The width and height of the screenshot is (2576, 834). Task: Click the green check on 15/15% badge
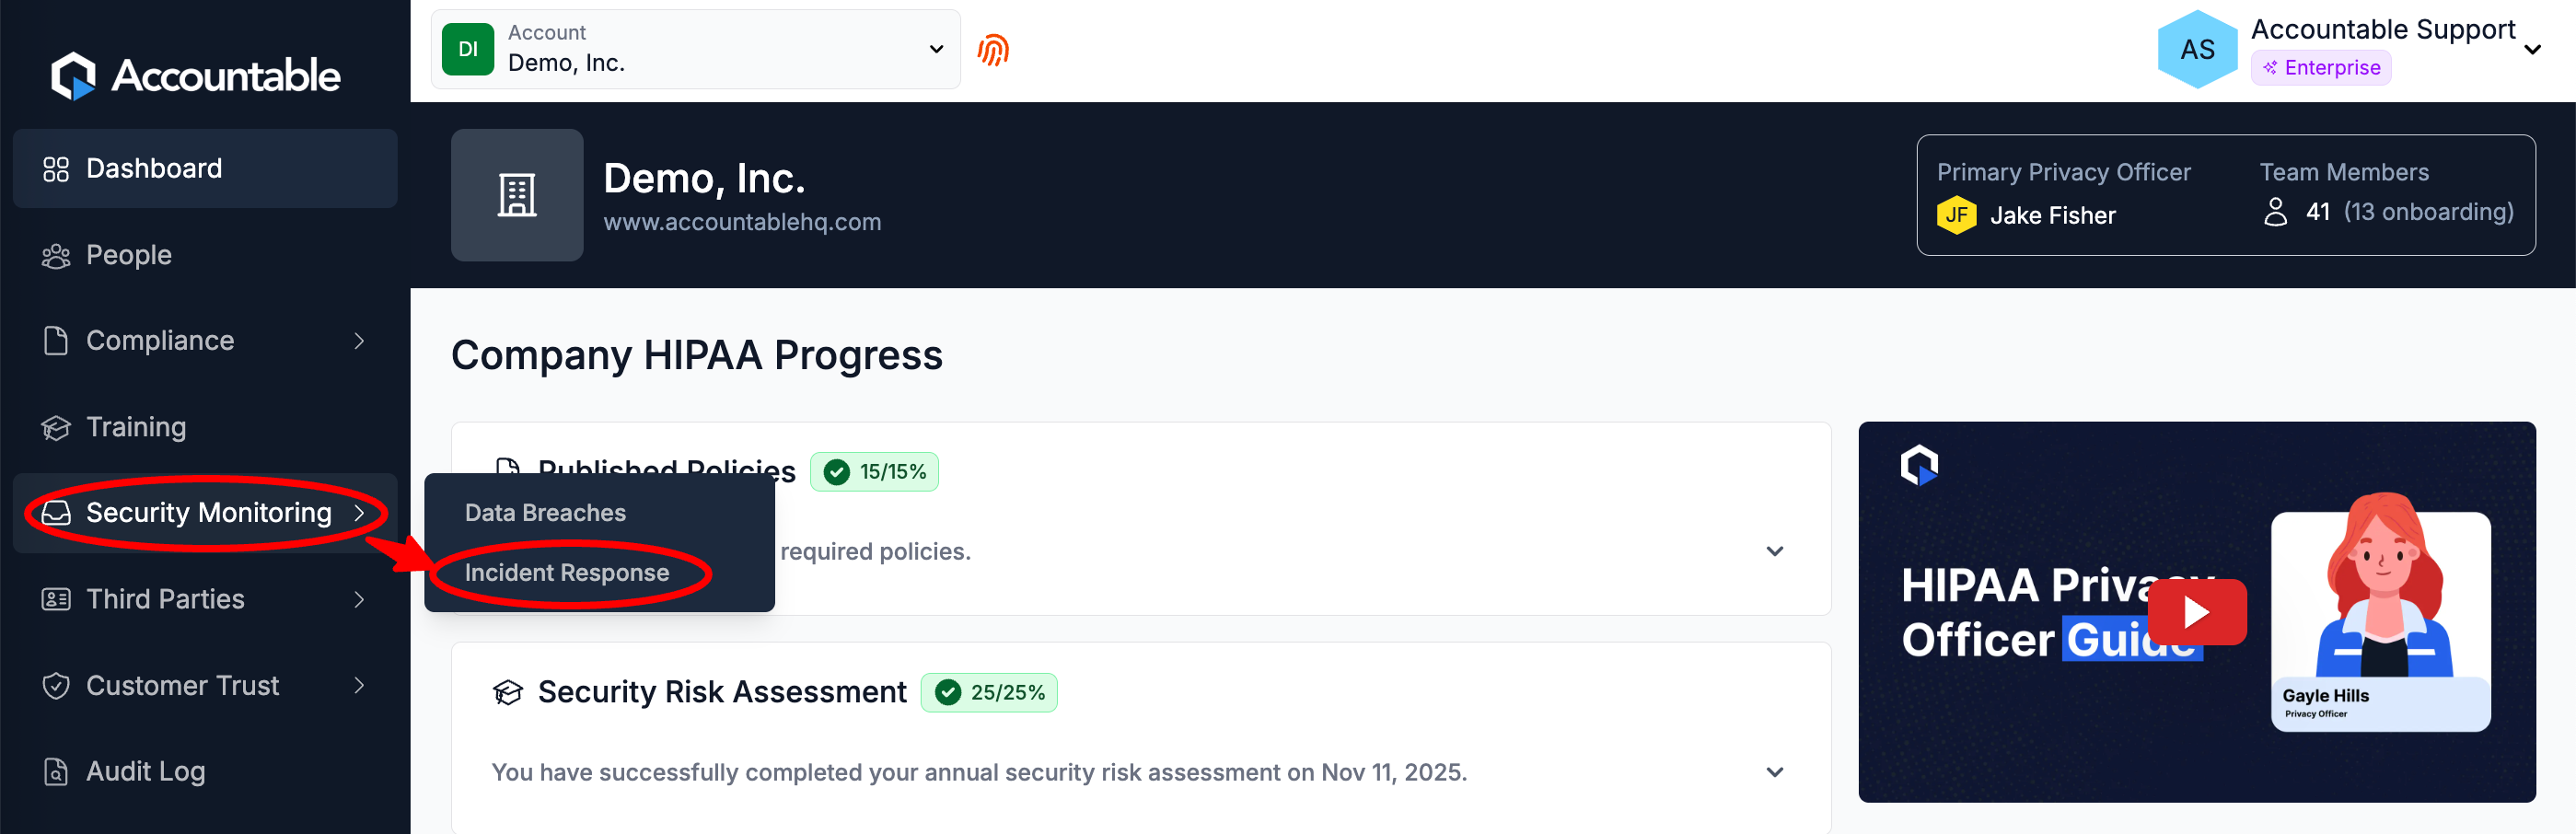(837, 472)
